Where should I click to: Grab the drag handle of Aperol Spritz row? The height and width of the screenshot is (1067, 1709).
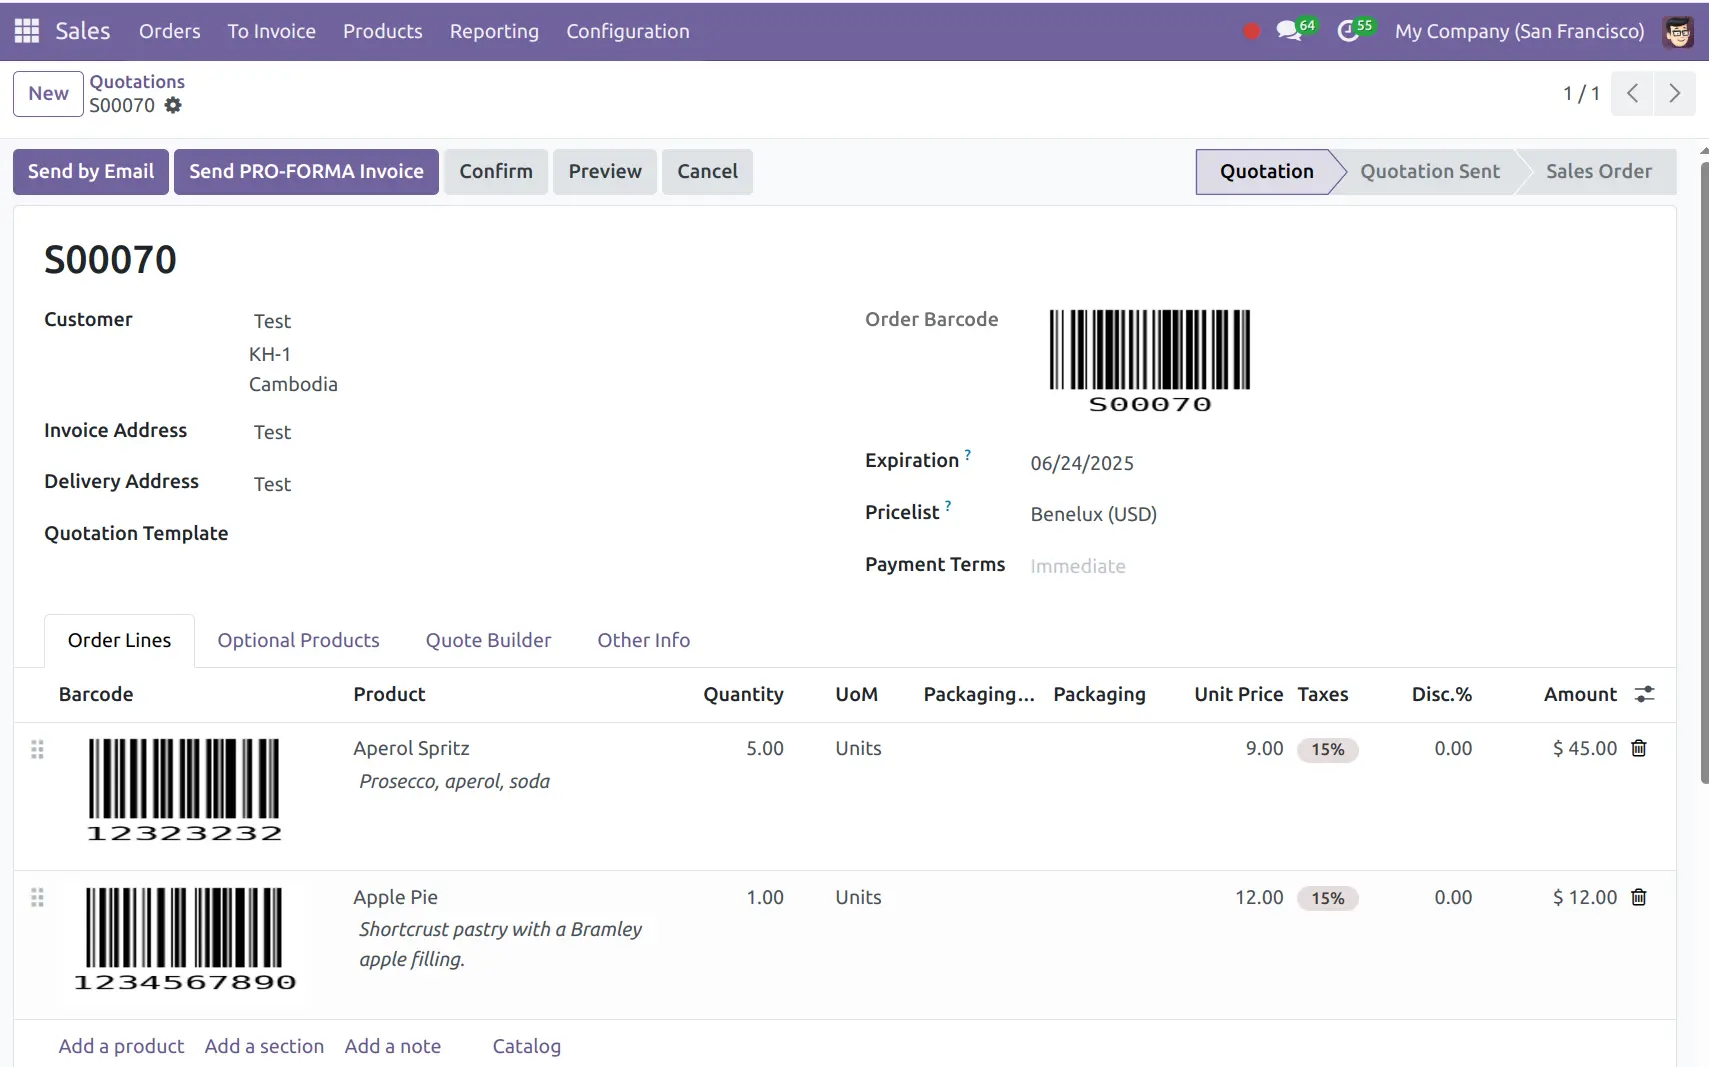point(37,749)
